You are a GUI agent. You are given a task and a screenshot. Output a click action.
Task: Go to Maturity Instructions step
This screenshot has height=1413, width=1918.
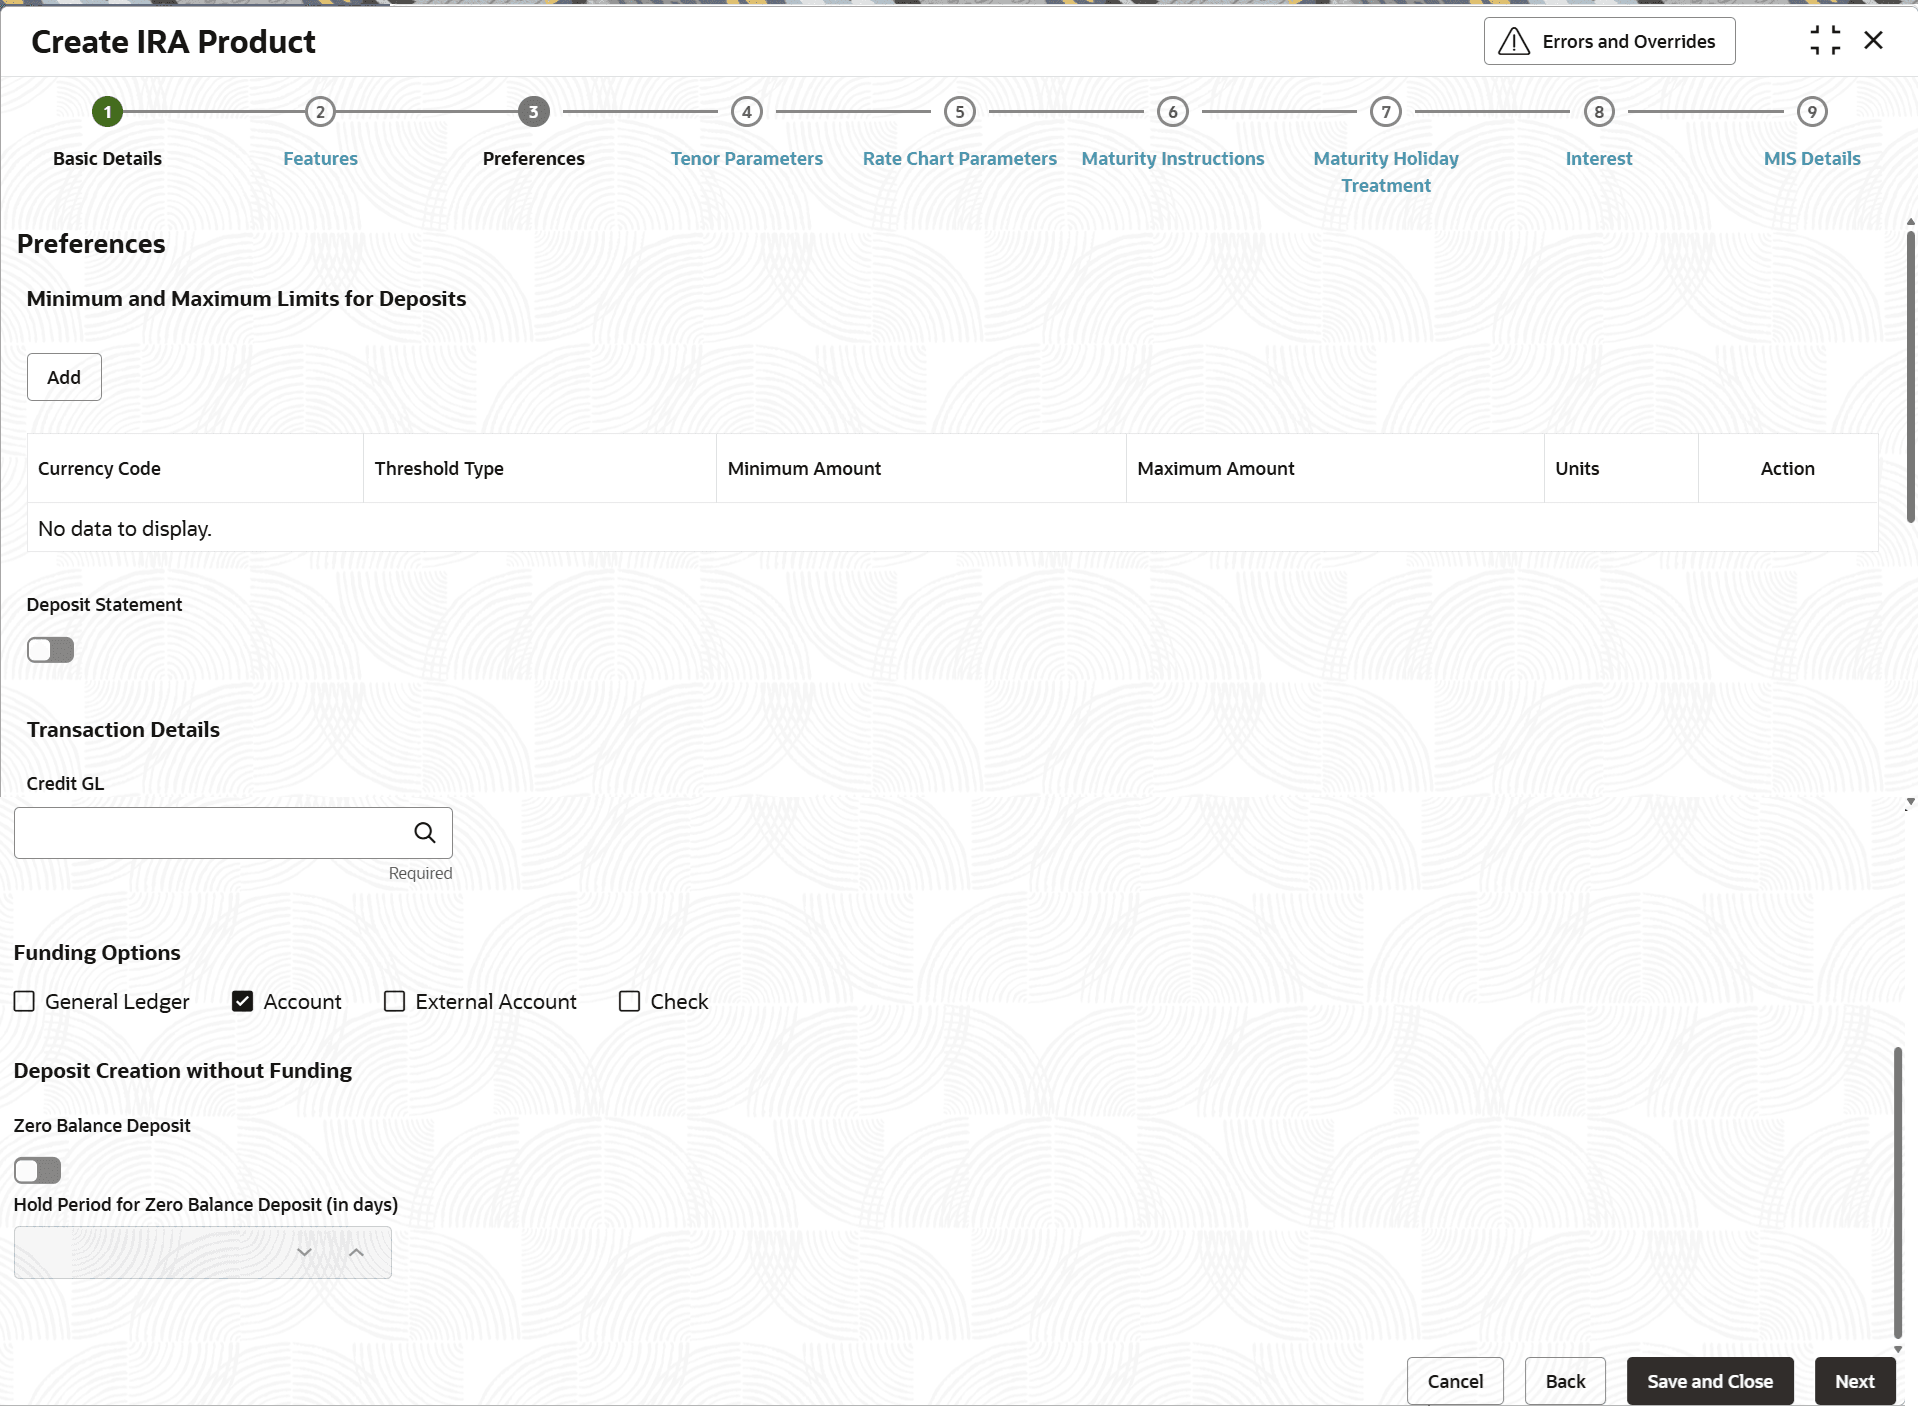coord(1173,158)
